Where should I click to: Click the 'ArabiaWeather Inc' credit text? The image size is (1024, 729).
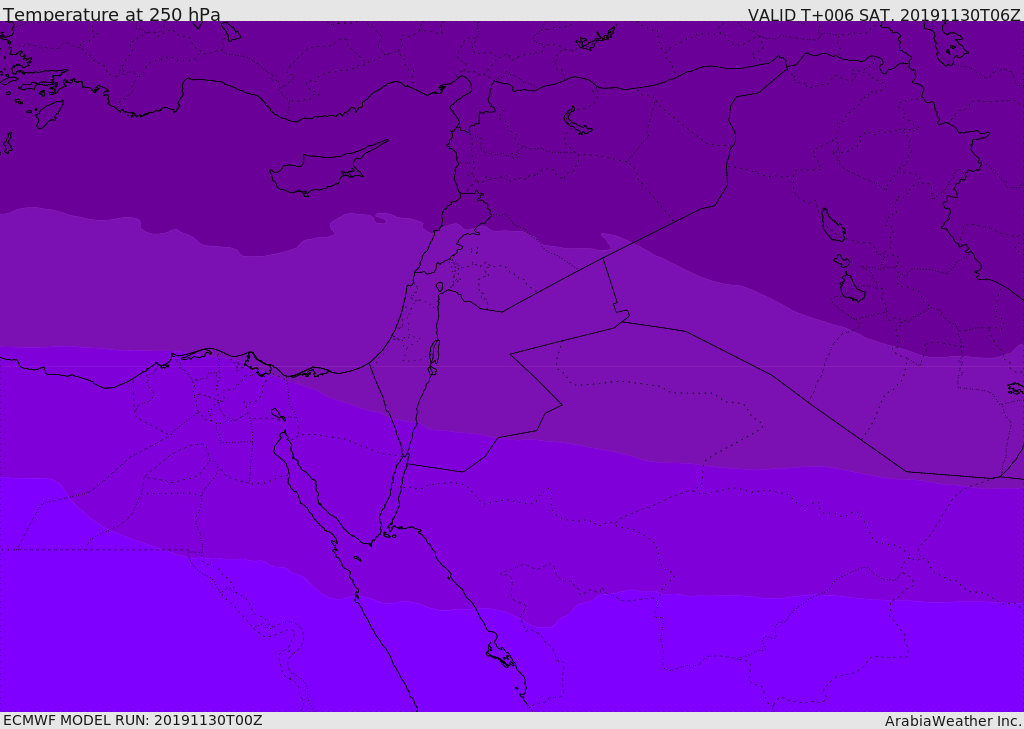952,721
